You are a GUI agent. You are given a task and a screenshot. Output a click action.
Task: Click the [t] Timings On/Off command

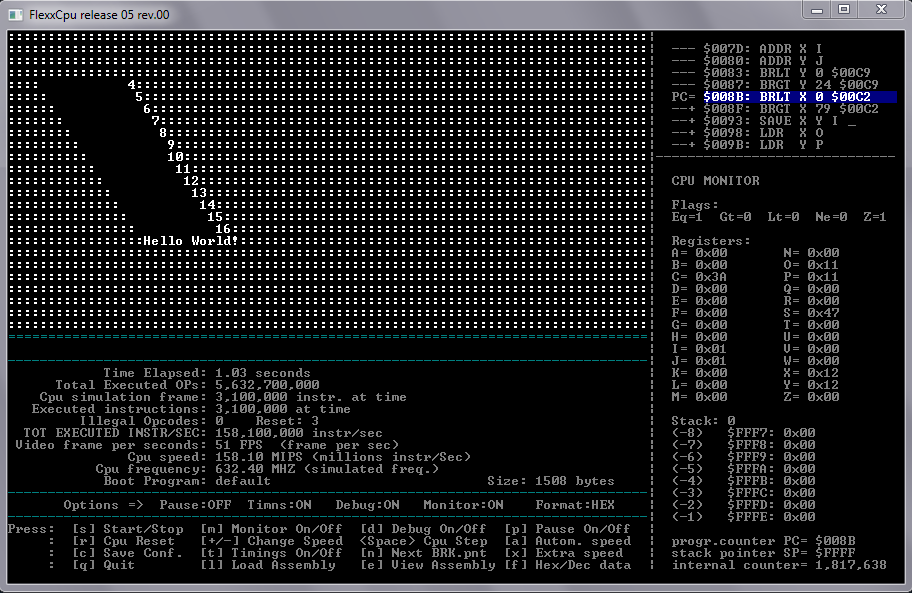(272, 553)
